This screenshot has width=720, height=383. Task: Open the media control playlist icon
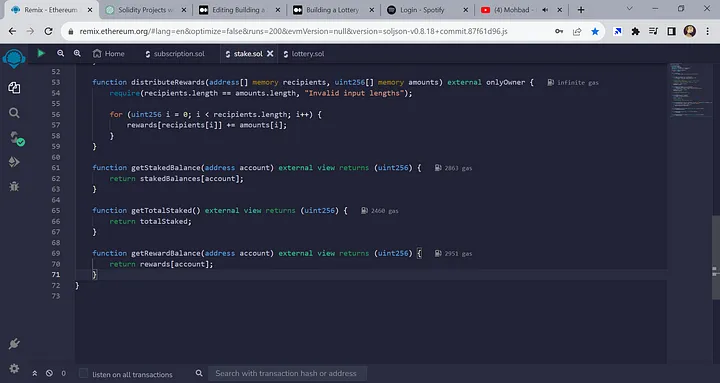[x=653, y=31]
